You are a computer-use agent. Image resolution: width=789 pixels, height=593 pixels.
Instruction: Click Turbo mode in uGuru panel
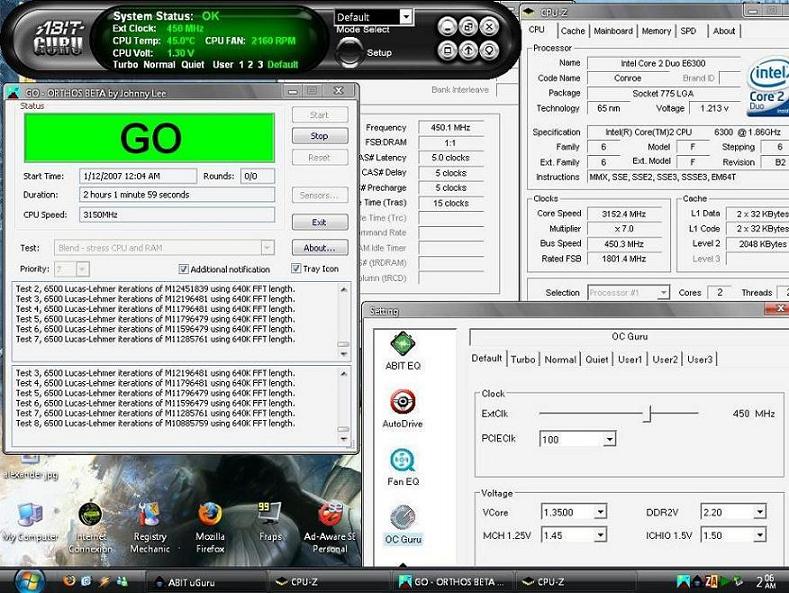pos(125,64)
